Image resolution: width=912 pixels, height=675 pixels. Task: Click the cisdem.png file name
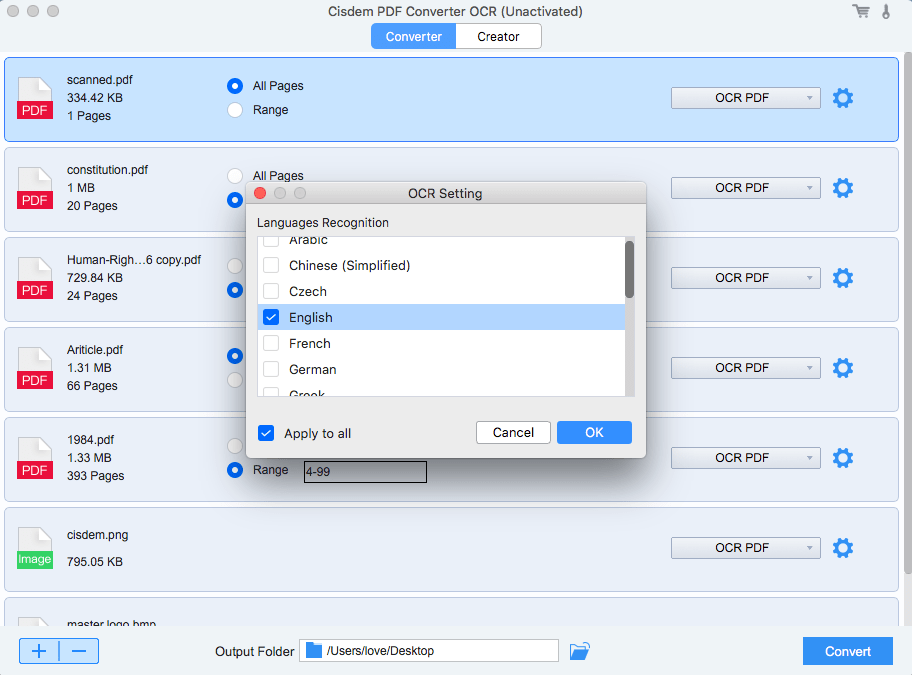(98, 535)
